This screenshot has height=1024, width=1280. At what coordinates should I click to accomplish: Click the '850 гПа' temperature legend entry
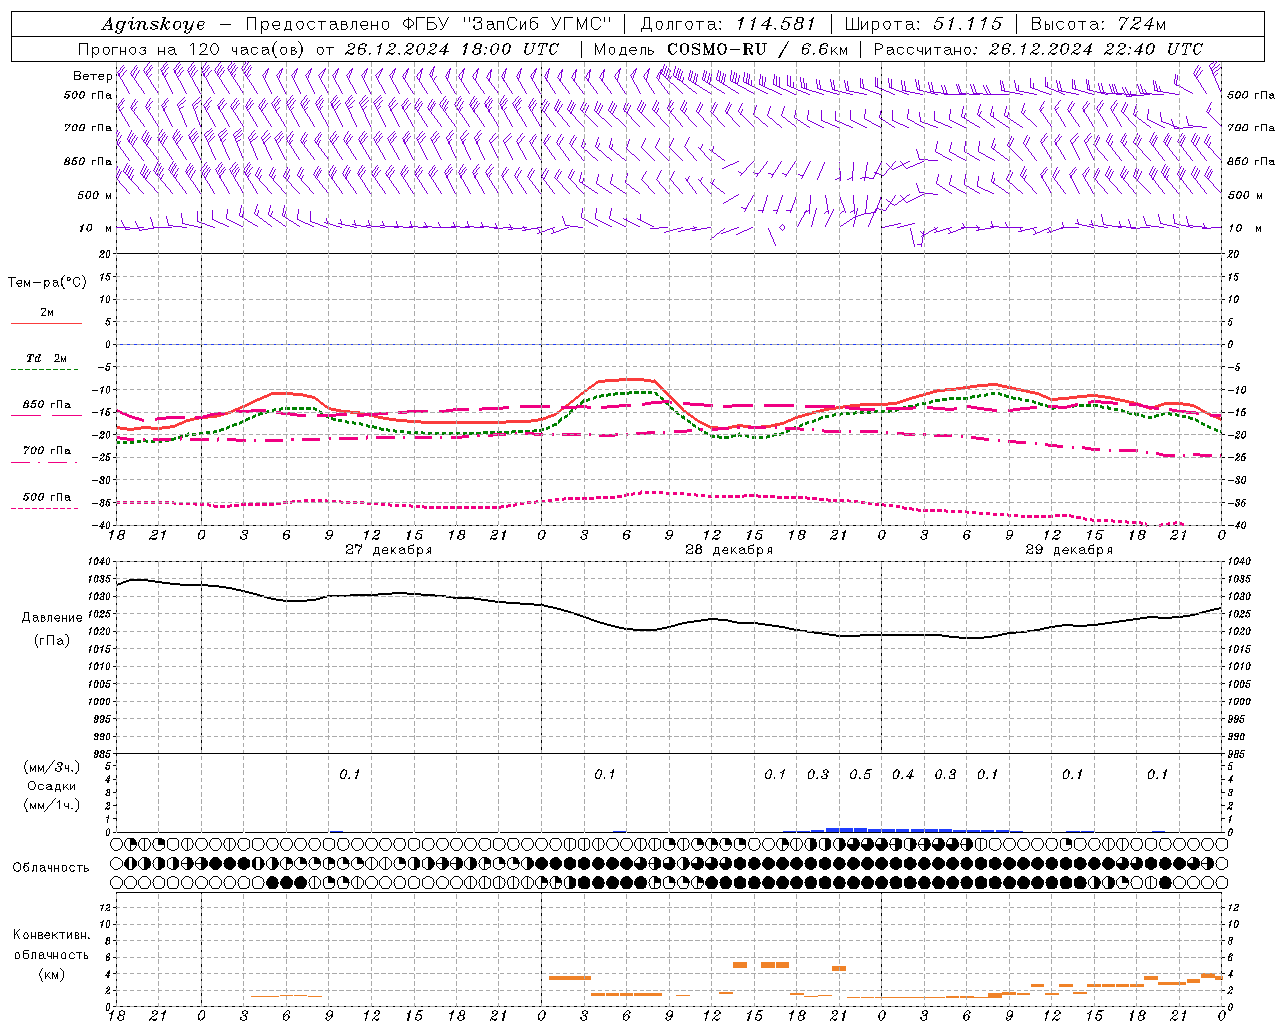click(47, 405)
